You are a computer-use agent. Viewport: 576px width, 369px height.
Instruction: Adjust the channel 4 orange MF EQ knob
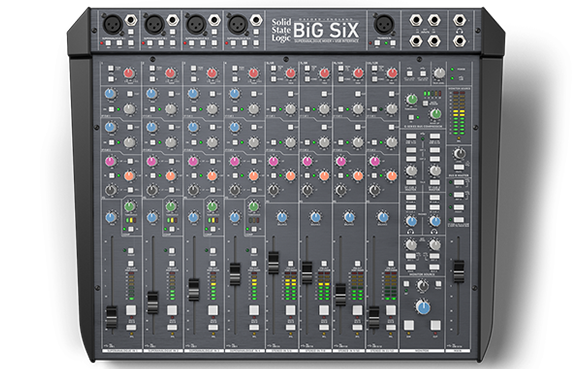tap(253, 176)
